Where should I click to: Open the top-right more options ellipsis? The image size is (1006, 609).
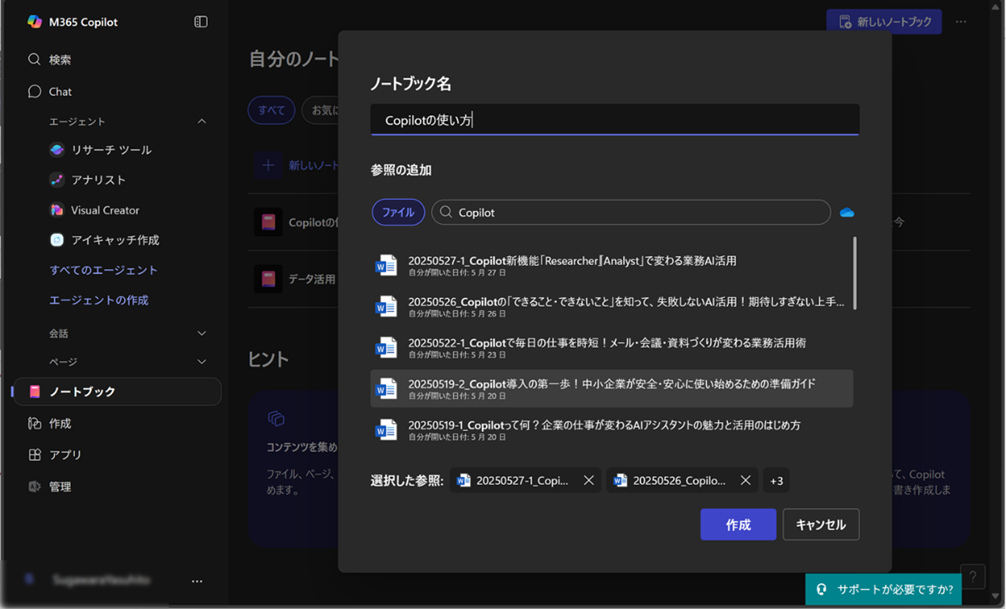pyautogui.click(x=960, y=22)
